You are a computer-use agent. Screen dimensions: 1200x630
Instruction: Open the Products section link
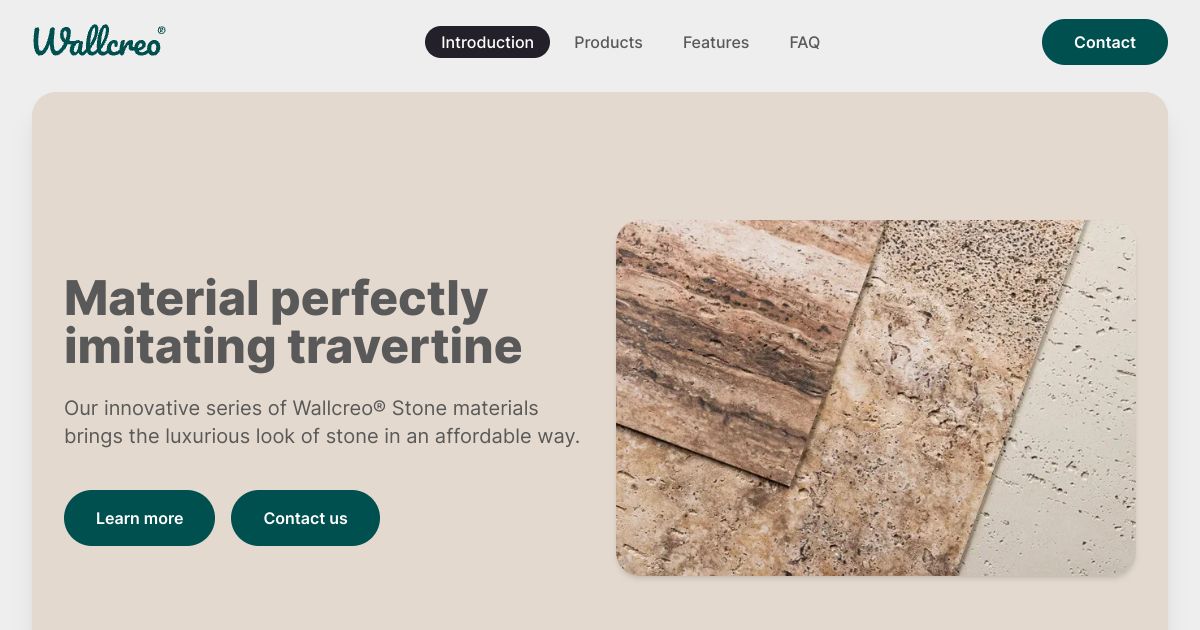pos(608,42)
